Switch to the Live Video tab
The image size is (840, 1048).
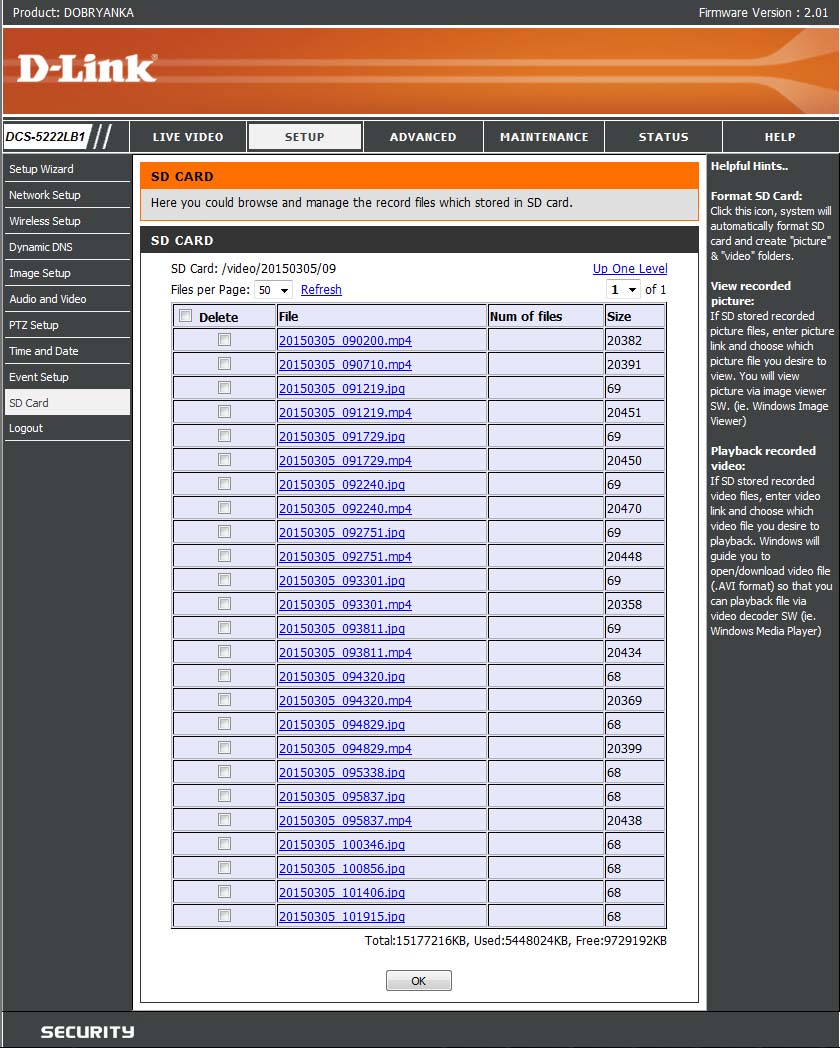(188, 137)
